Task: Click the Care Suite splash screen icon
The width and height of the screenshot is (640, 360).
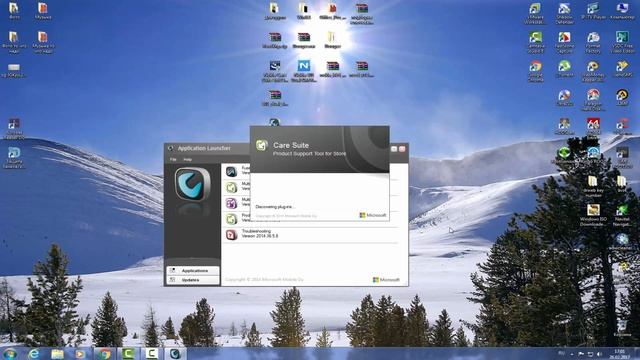Action: pos(262,145)
